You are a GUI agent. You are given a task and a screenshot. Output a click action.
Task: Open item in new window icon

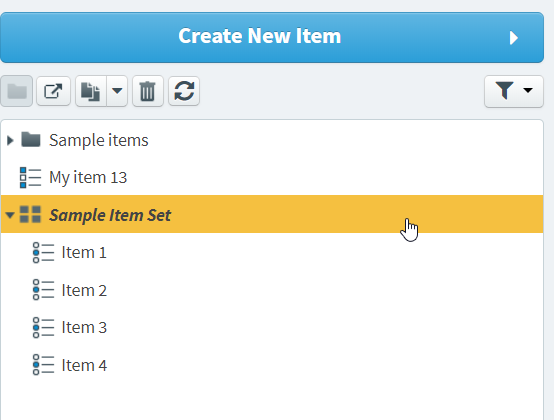pos(53,91)
